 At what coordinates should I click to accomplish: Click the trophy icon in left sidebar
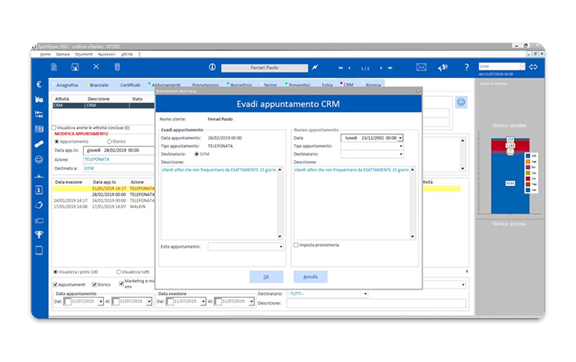coord(39,234)
